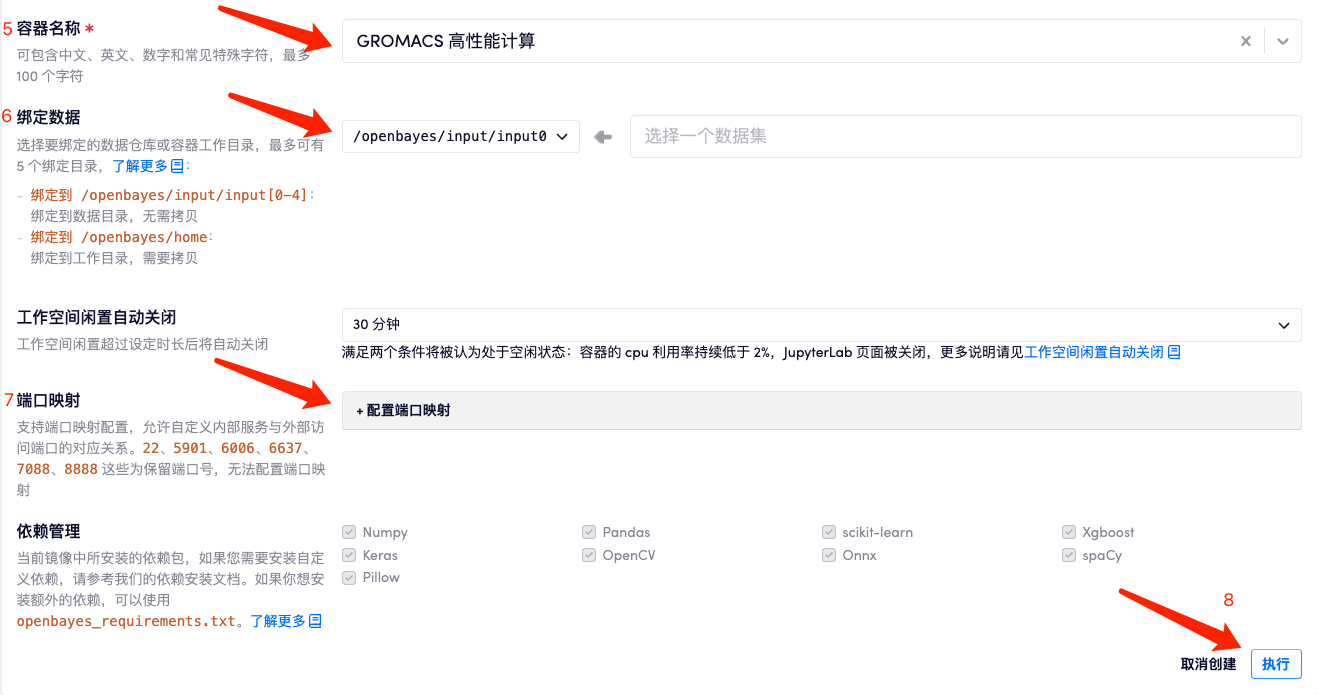Image resolution: width=1317 pixels, height=695 pixels.
Task: Toggle the spaCy dependency
Action: click(x=1069, y=555)
